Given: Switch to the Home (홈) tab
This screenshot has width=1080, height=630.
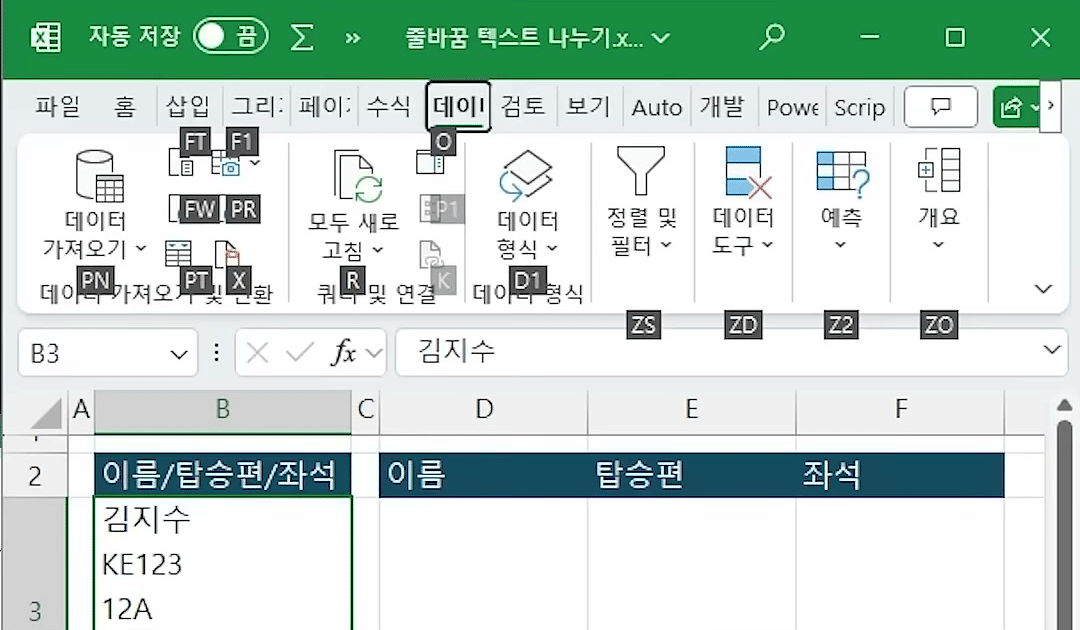Looking at the screenshot, I should pyautogui.click(x=125, y=107).
